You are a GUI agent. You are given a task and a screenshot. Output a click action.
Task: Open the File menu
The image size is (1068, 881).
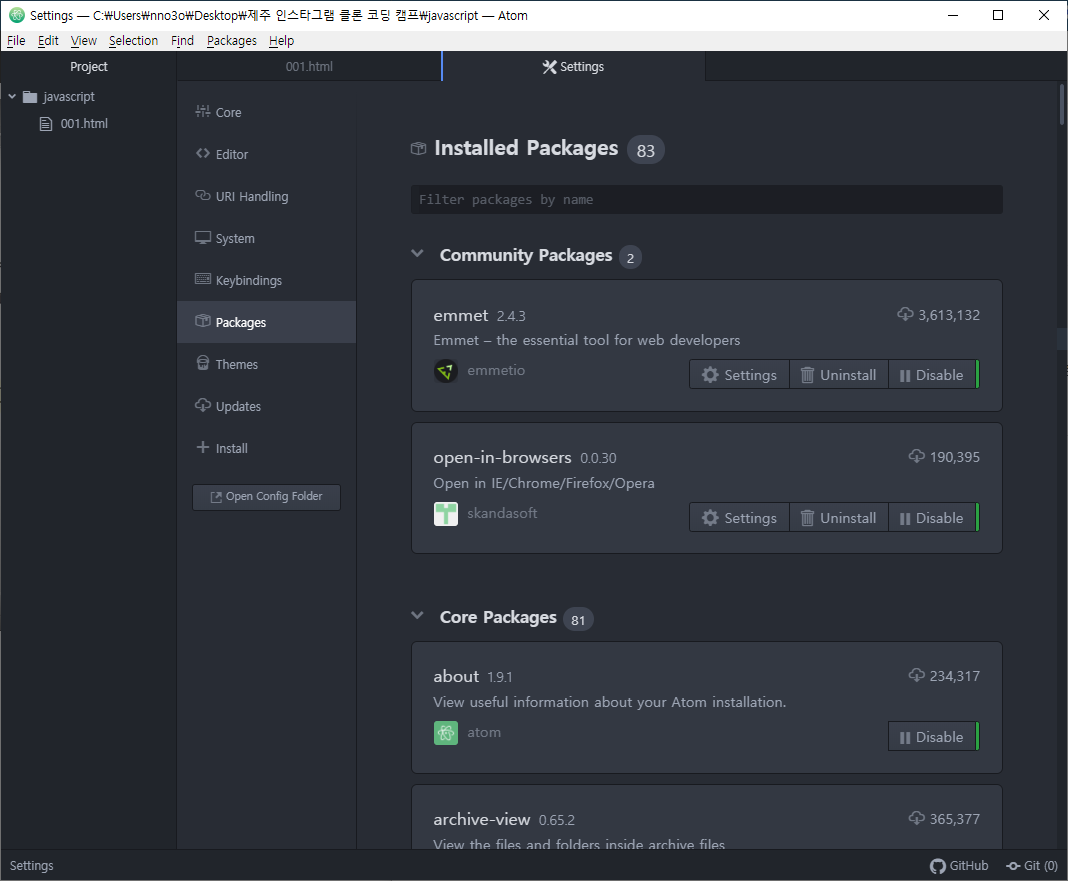pyautogui.click(x=16, y=41)
